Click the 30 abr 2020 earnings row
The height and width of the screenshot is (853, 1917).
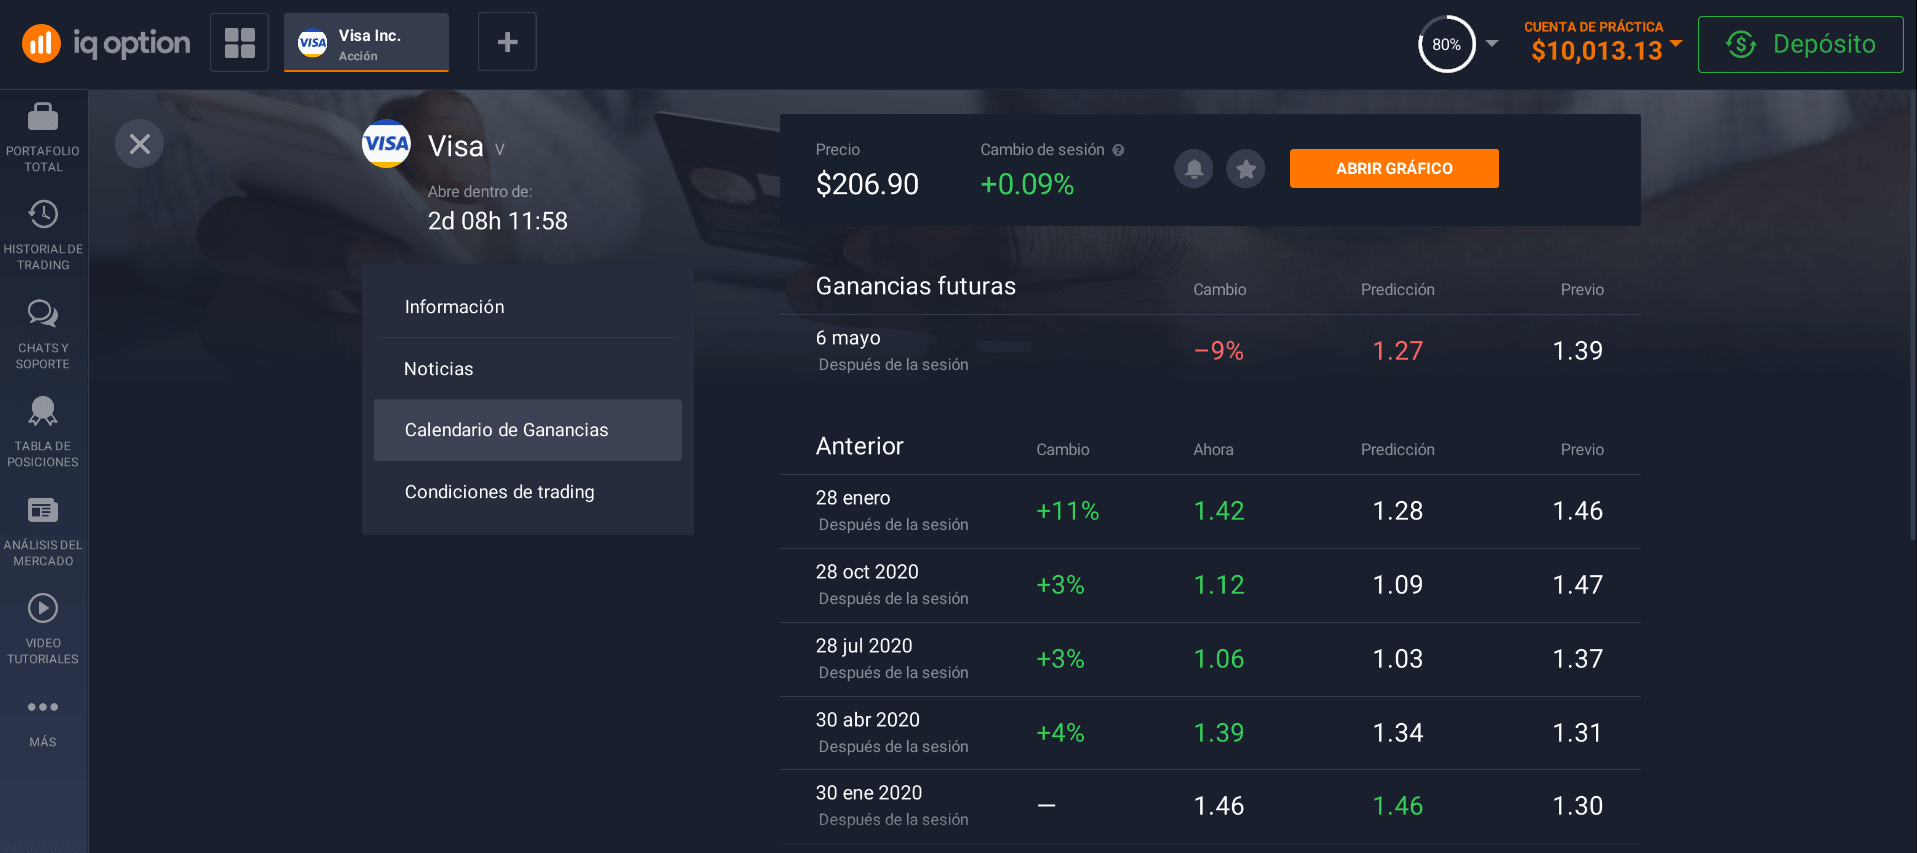(x=1210, y=733)
